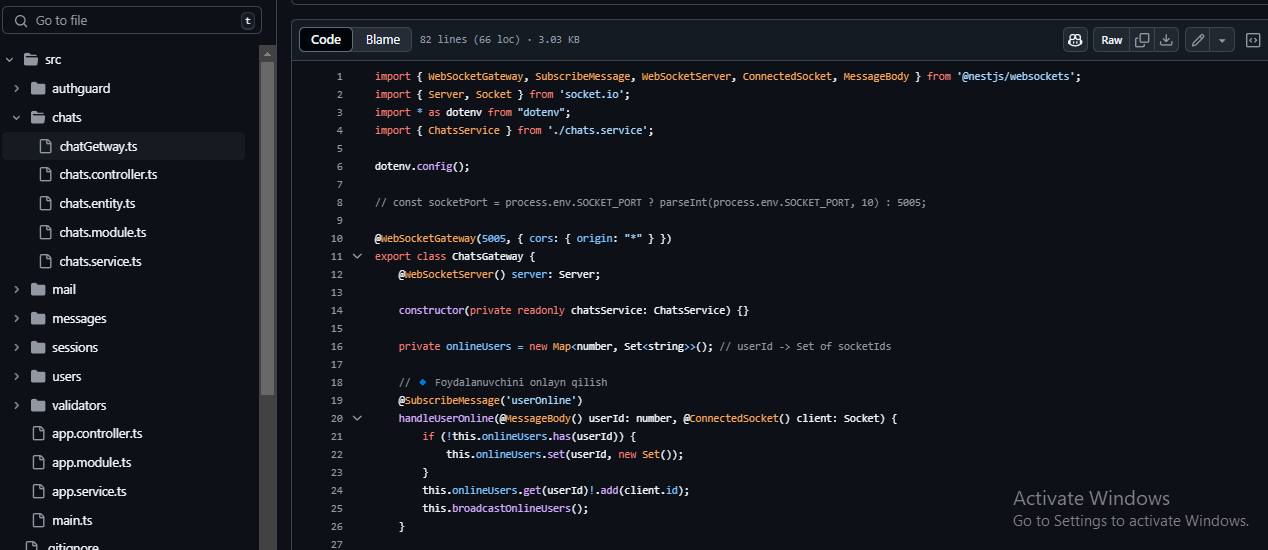Switch to the Code tab
Screen dimensions: 1268x550
pyautogui.click(x=326, y=40)
